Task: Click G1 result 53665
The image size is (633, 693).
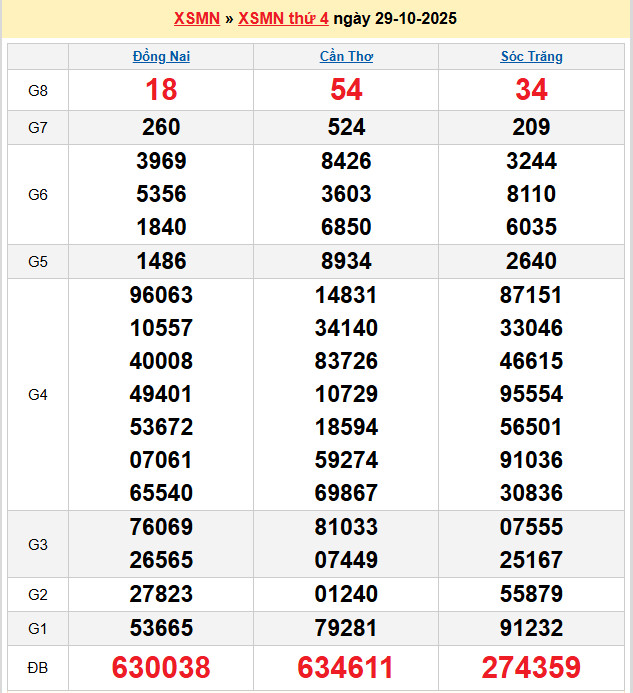Action: [x=161, y=628]
